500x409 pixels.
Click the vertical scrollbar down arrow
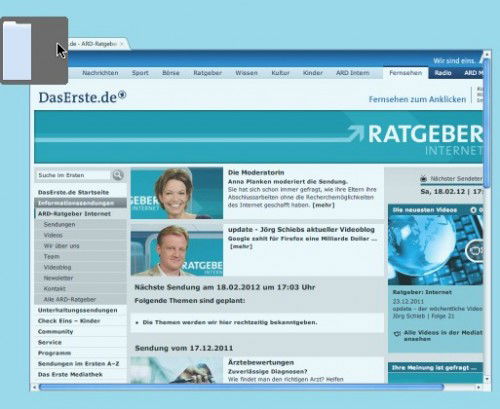point(487,379)
